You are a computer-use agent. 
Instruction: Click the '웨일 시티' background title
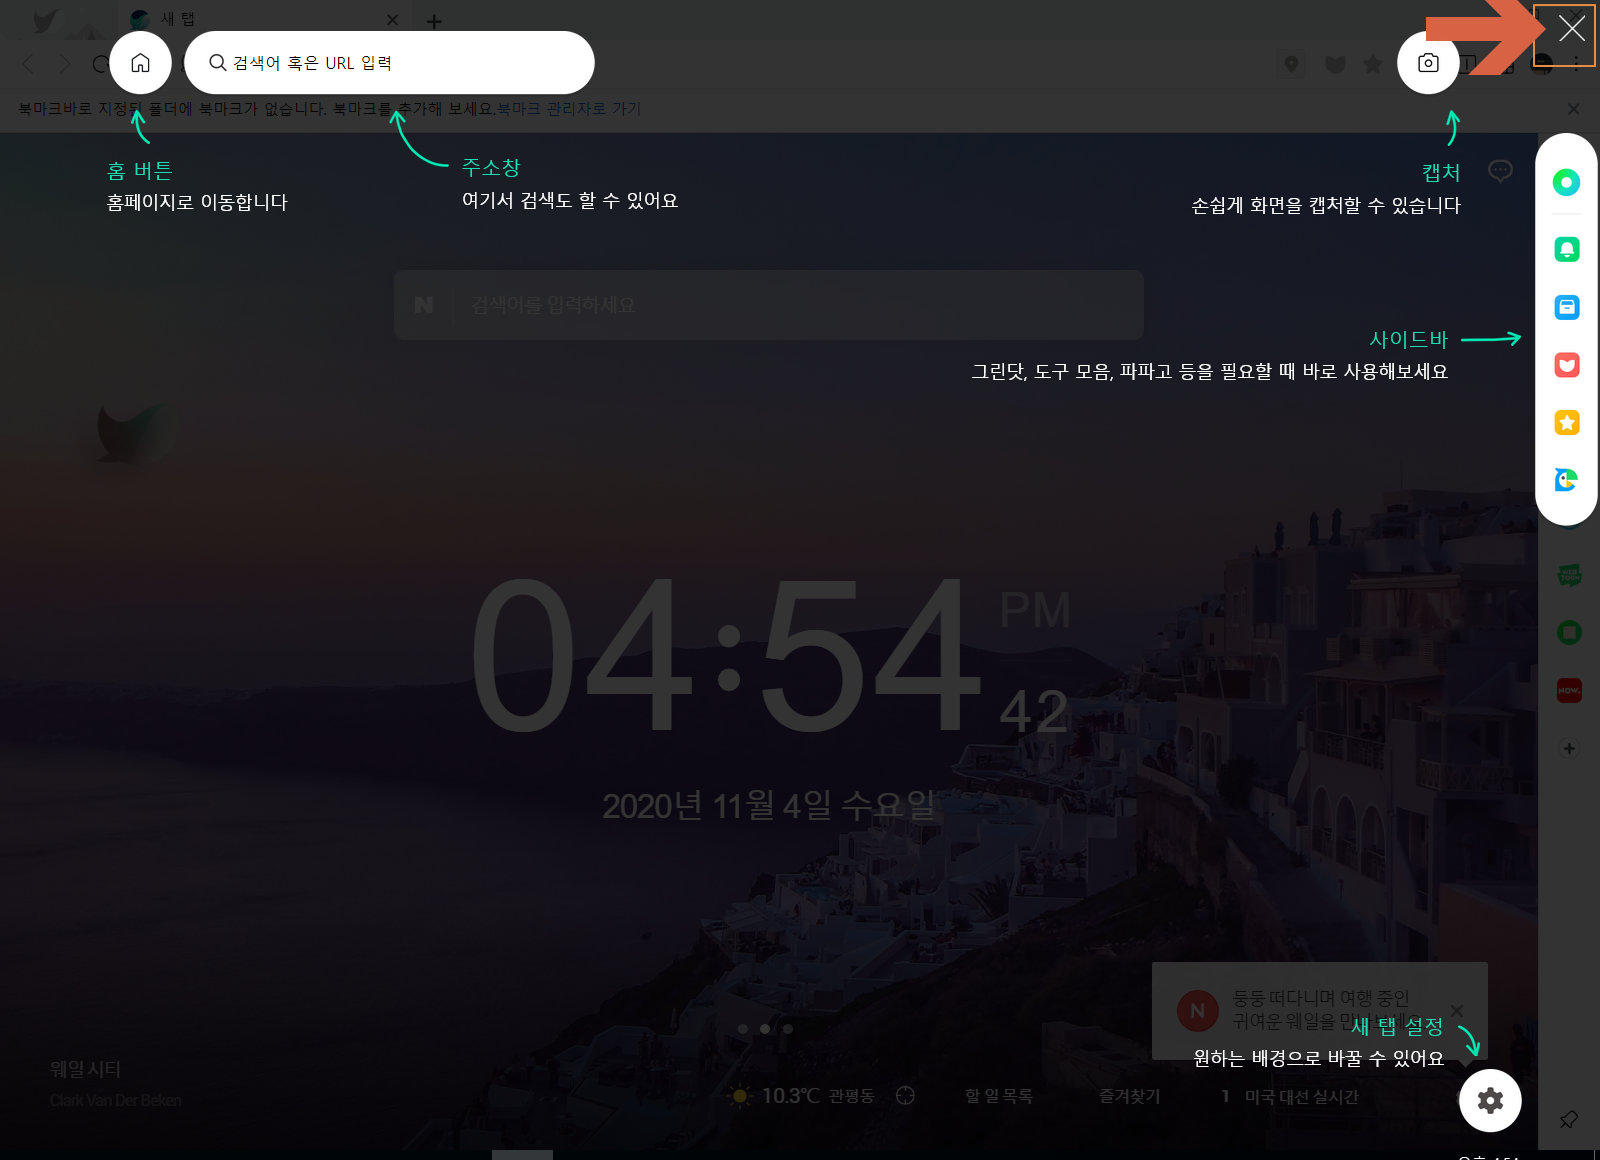pos(85,1069)
